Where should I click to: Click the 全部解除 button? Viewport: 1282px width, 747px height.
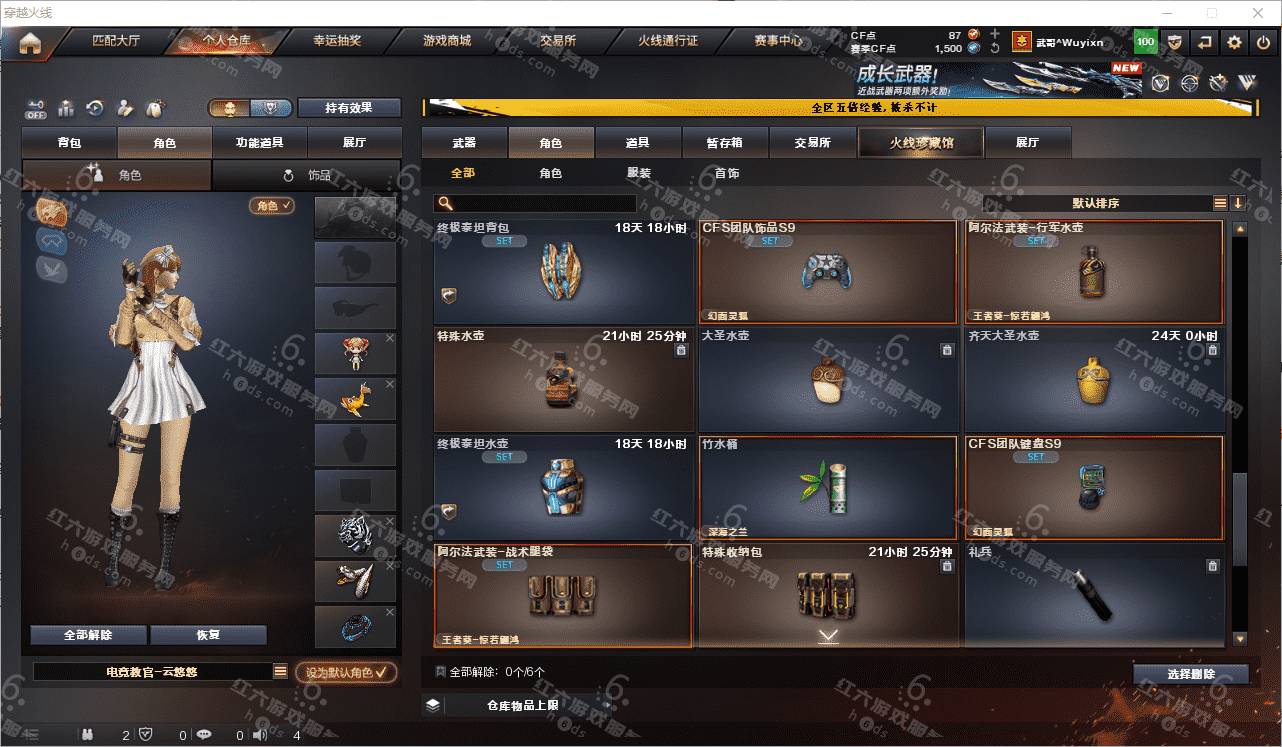[88, 635]
